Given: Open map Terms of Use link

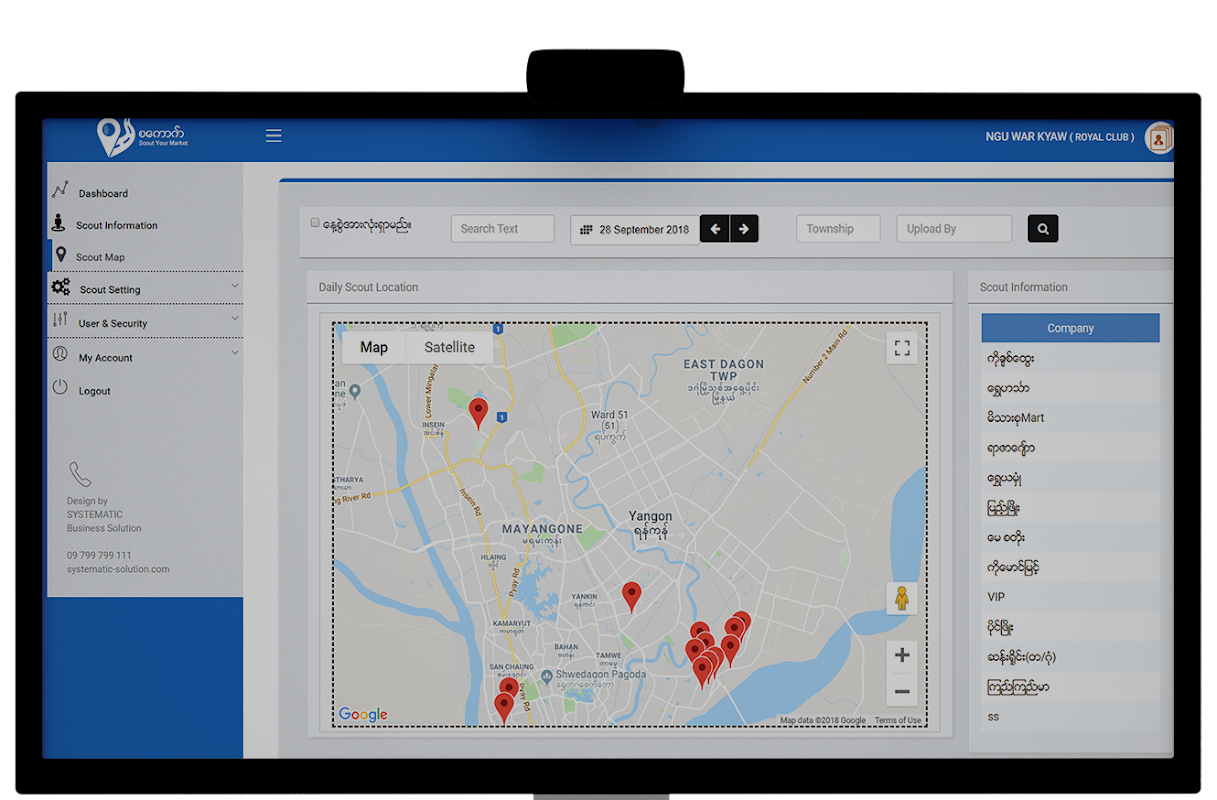Looking at the screenshot, I should pyautogui.click(x=898, y=720).
